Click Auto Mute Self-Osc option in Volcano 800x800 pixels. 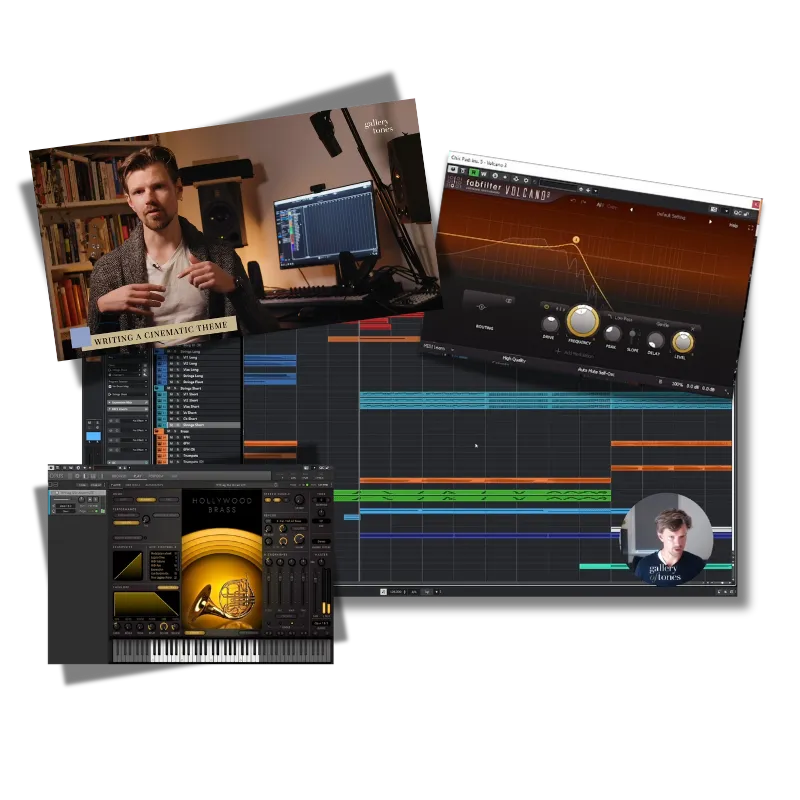coord(596,371)
